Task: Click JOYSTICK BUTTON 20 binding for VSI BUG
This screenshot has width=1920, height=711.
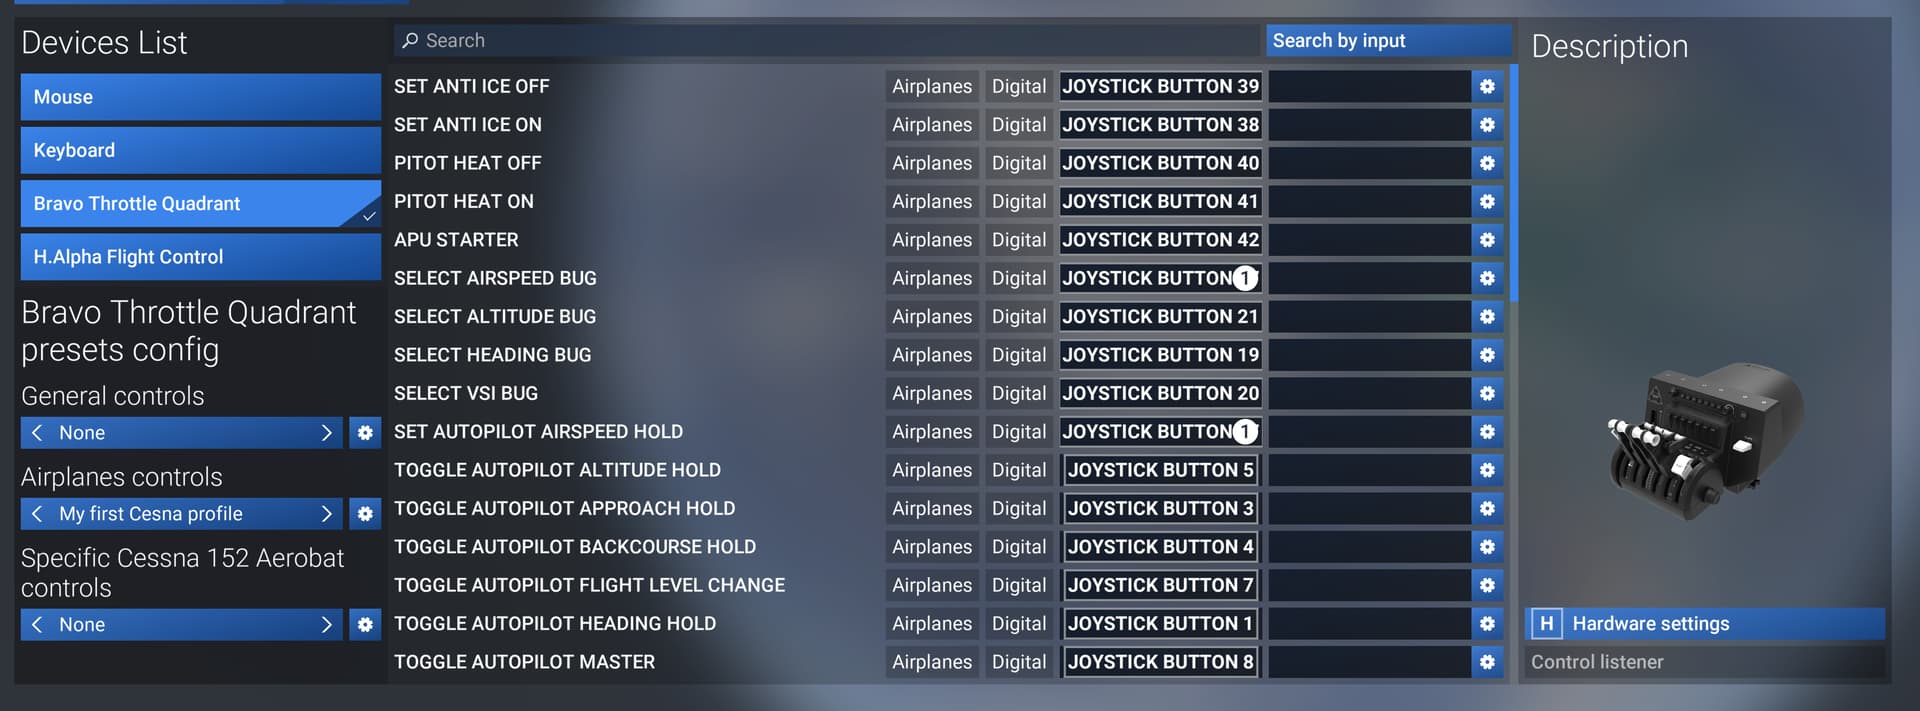Action: pos(1161,393)
